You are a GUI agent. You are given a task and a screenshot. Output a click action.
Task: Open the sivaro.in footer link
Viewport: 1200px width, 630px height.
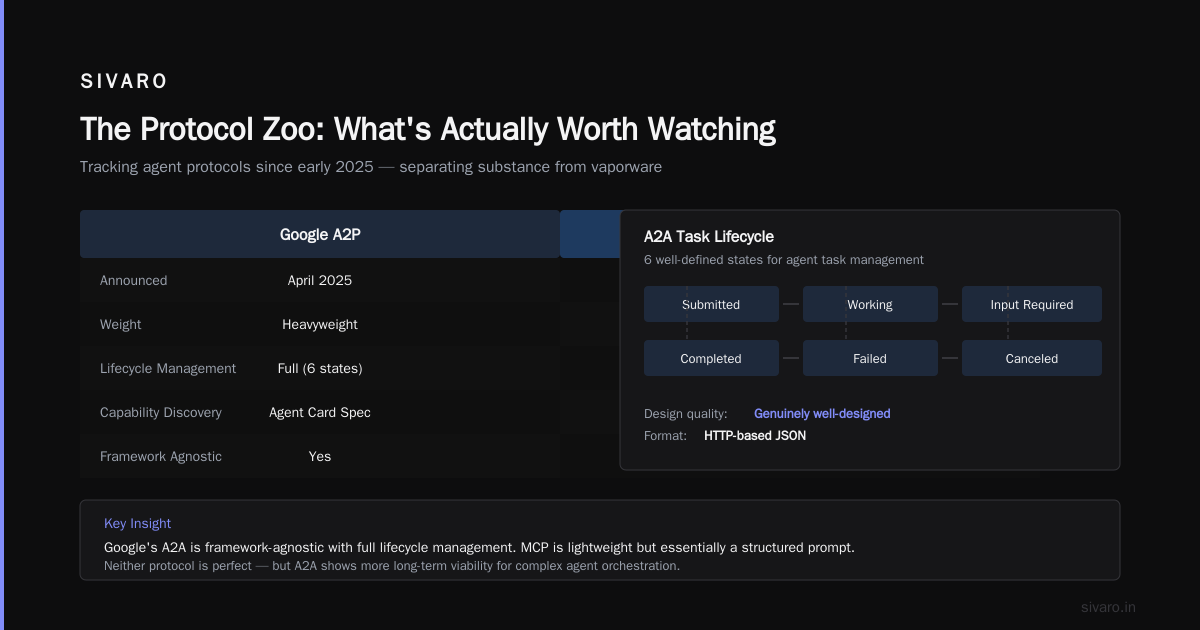pyautogui.click(x=1109, y=607)
